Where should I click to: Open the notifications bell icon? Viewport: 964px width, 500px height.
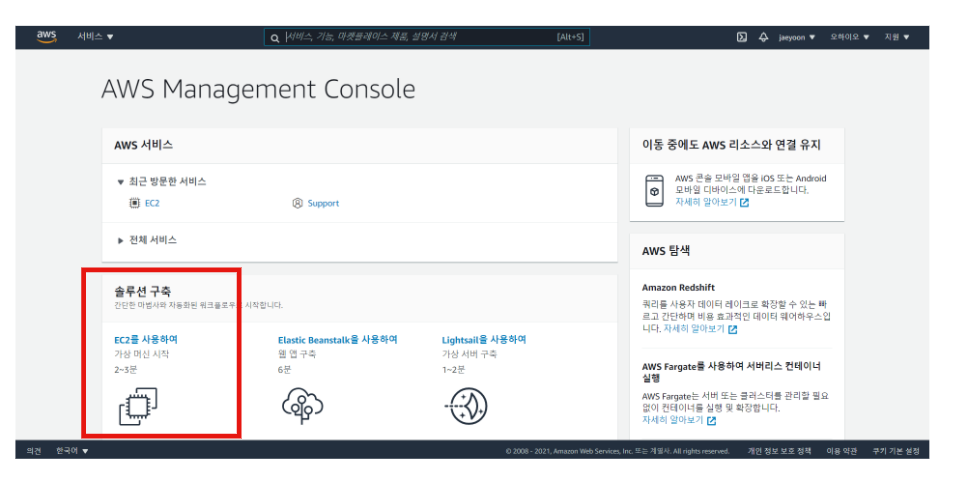763,37
